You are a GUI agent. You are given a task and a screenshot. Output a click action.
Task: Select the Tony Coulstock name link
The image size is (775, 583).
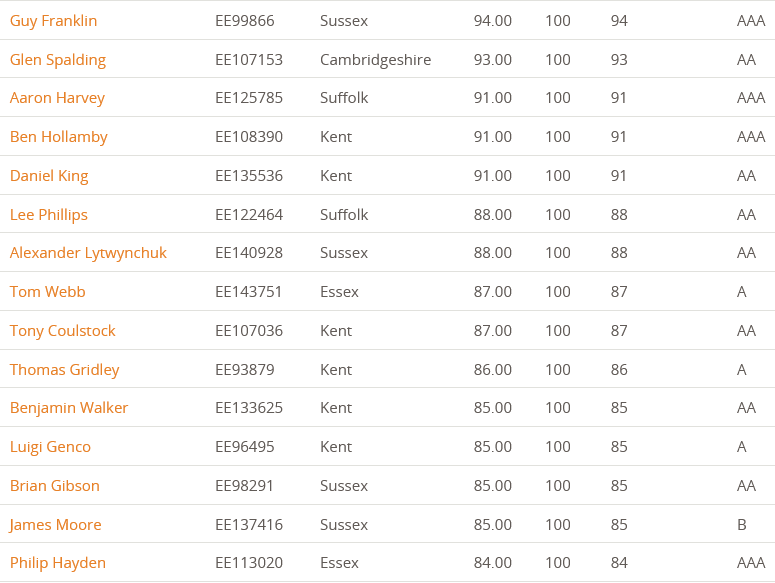tap(63, 331)
